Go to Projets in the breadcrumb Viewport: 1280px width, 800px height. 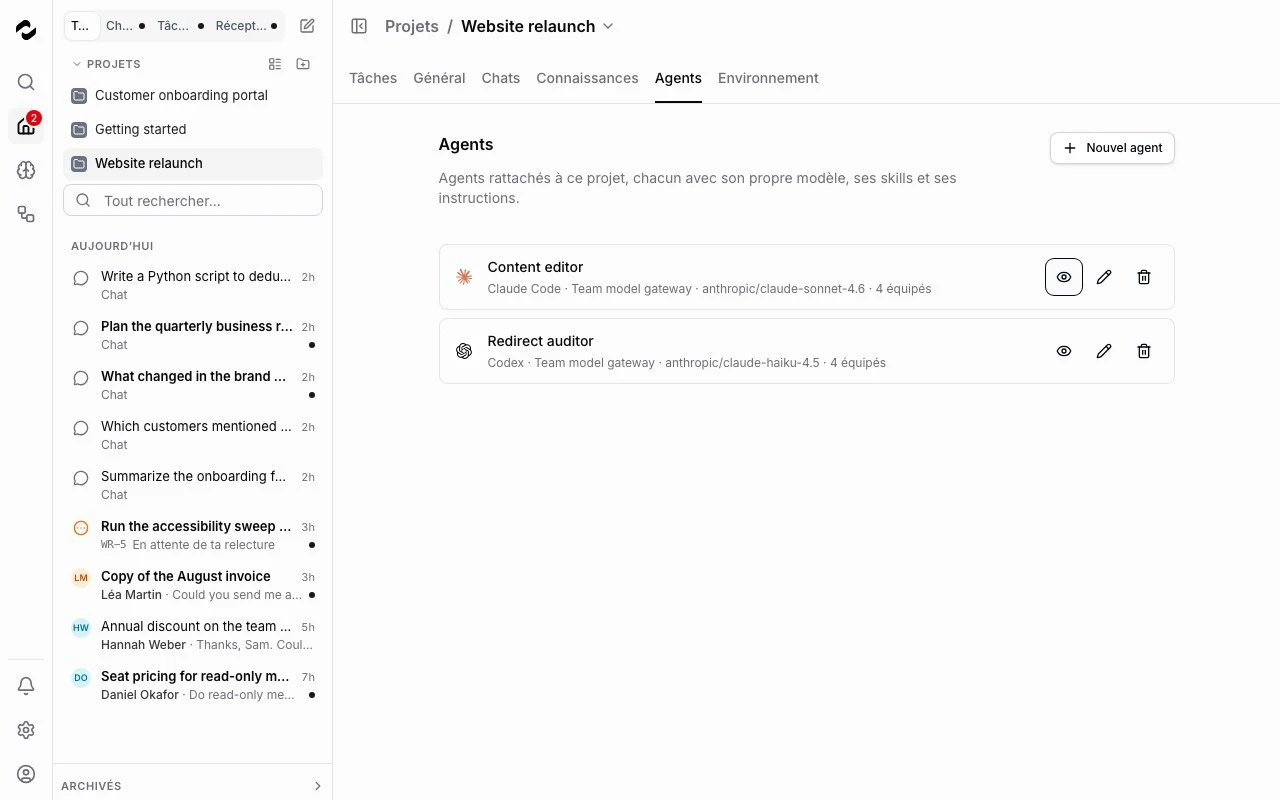pos(412,26)
